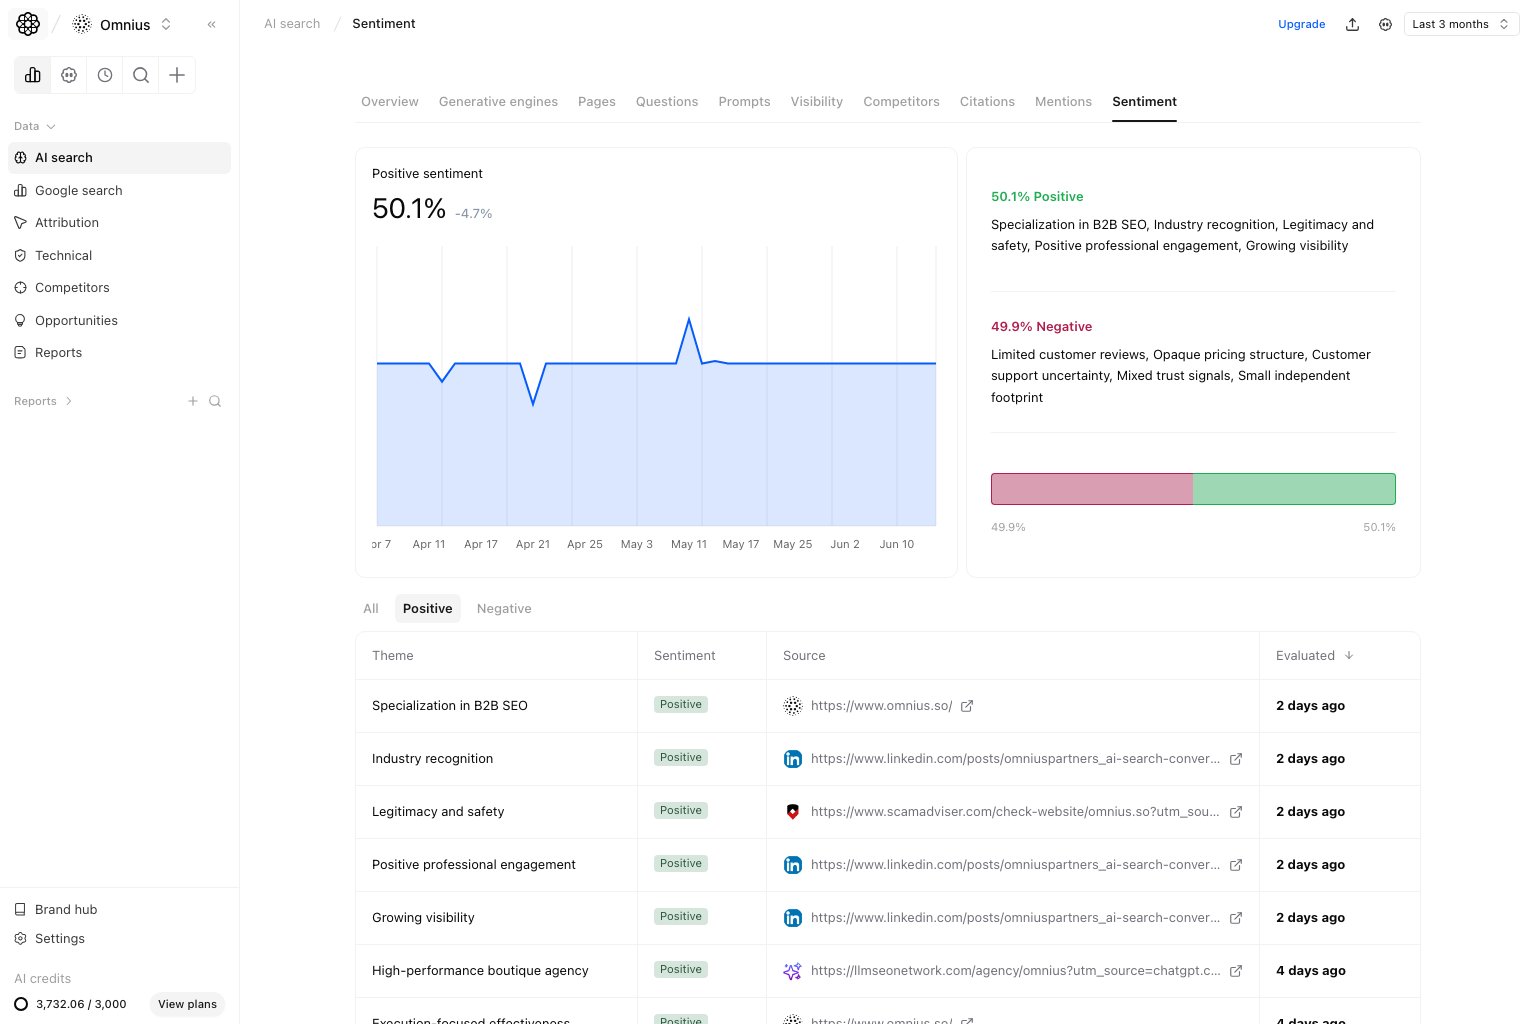1536x1024 pixels.
Task: Open the history clock icon
Action: tap(105, 75)
